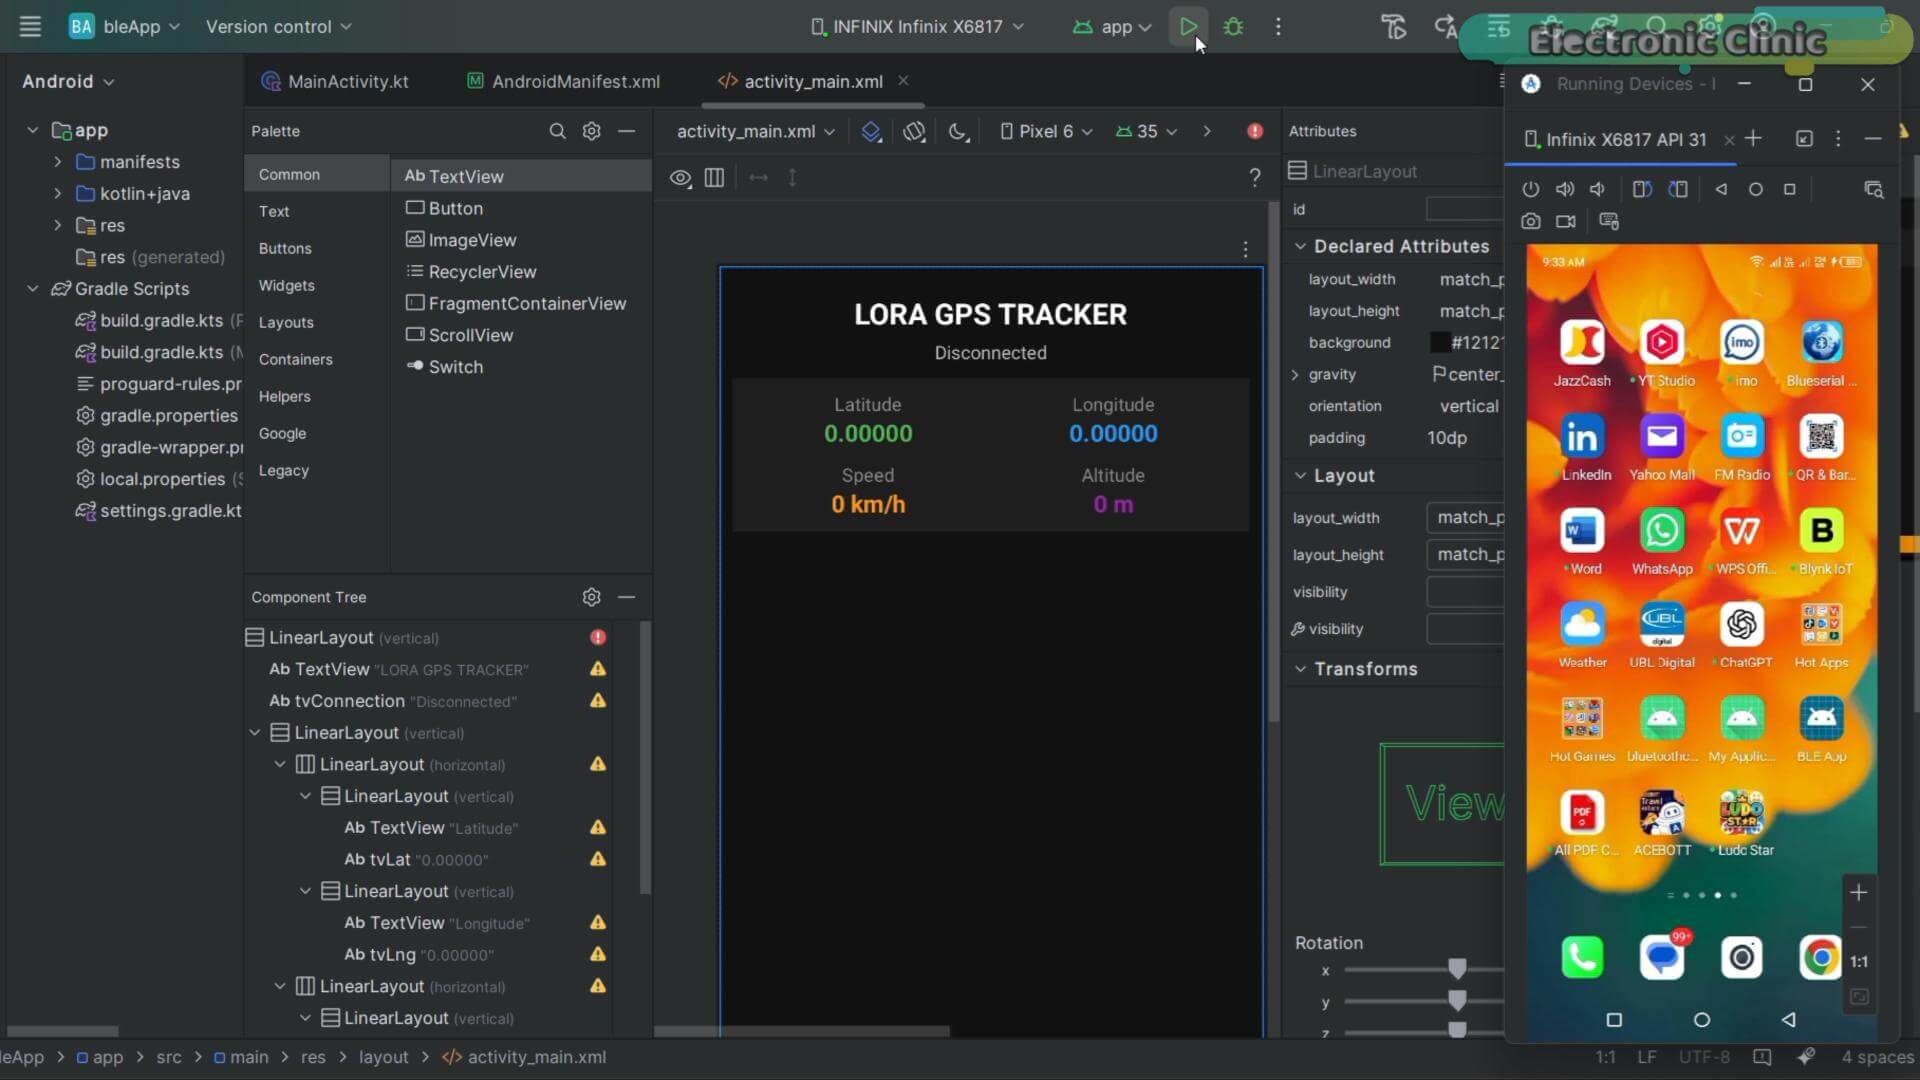The image size is (1920, 1080).
Task: Adjust Rotation x slider
Action: [1457, 969]
